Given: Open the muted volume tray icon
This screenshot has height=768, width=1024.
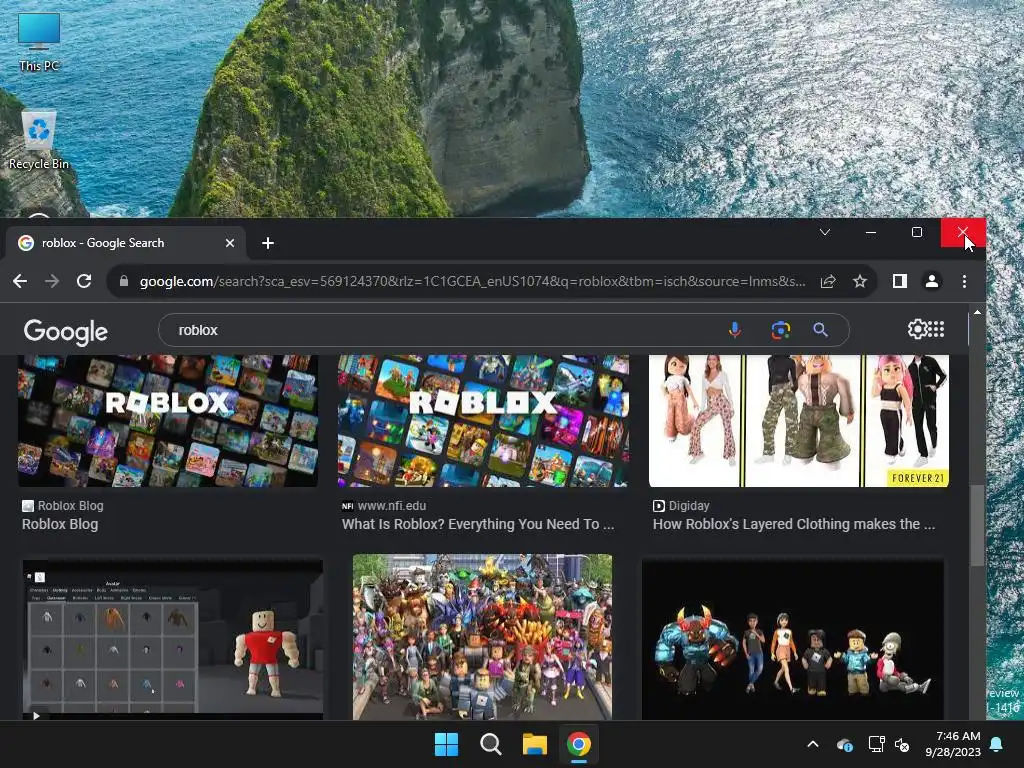Looking at the screenshot, I should [903, 744].
